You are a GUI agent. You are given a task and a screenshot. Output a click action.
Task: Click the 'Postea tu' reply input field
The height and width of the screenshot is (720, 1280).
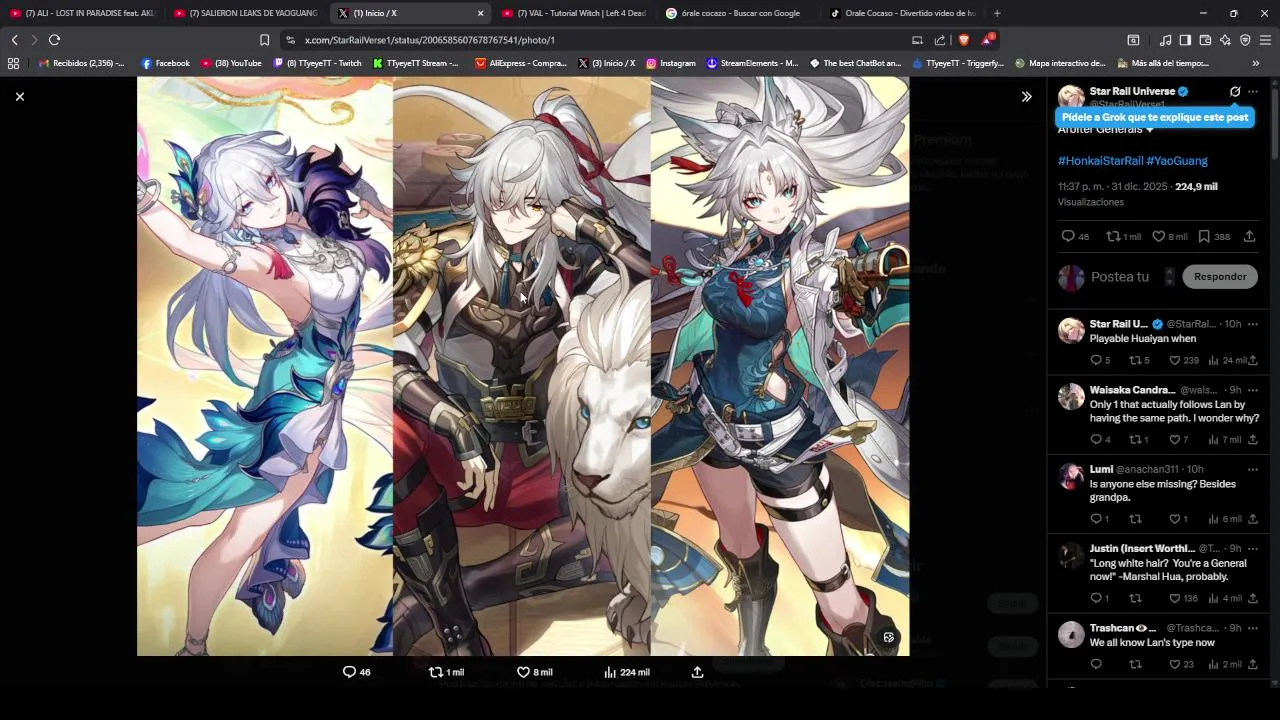tap(1120, 277)
